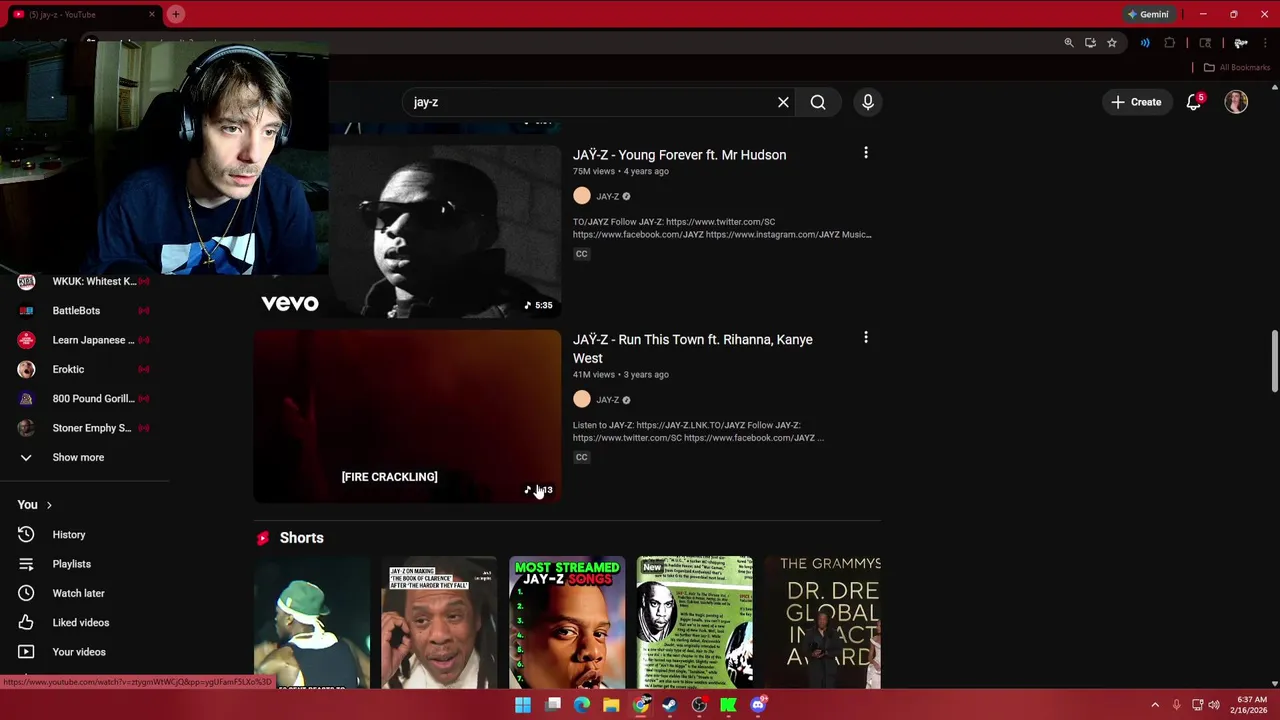This screenshot has height=720, width=1280.
Task: Click the JAY-Z channel name under Young Forever
Action: 607,197
